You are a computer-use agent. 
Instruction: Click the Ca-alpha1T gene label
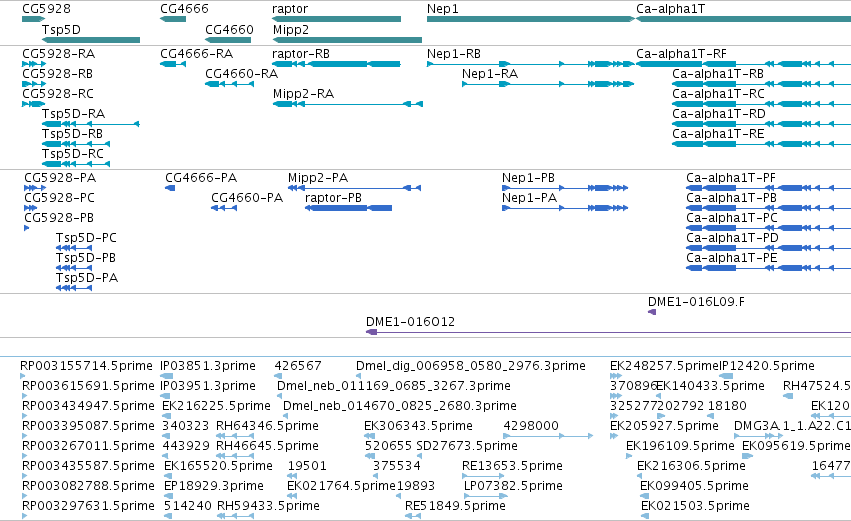click(x=670, y=9)
